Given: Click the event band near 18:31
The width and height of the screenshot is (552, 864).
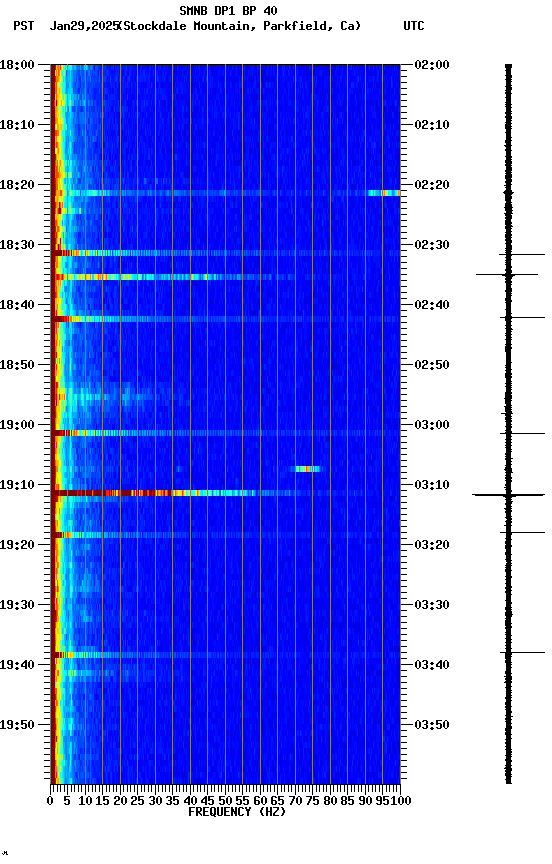Looking at the screenshot, I should [225, 253].
